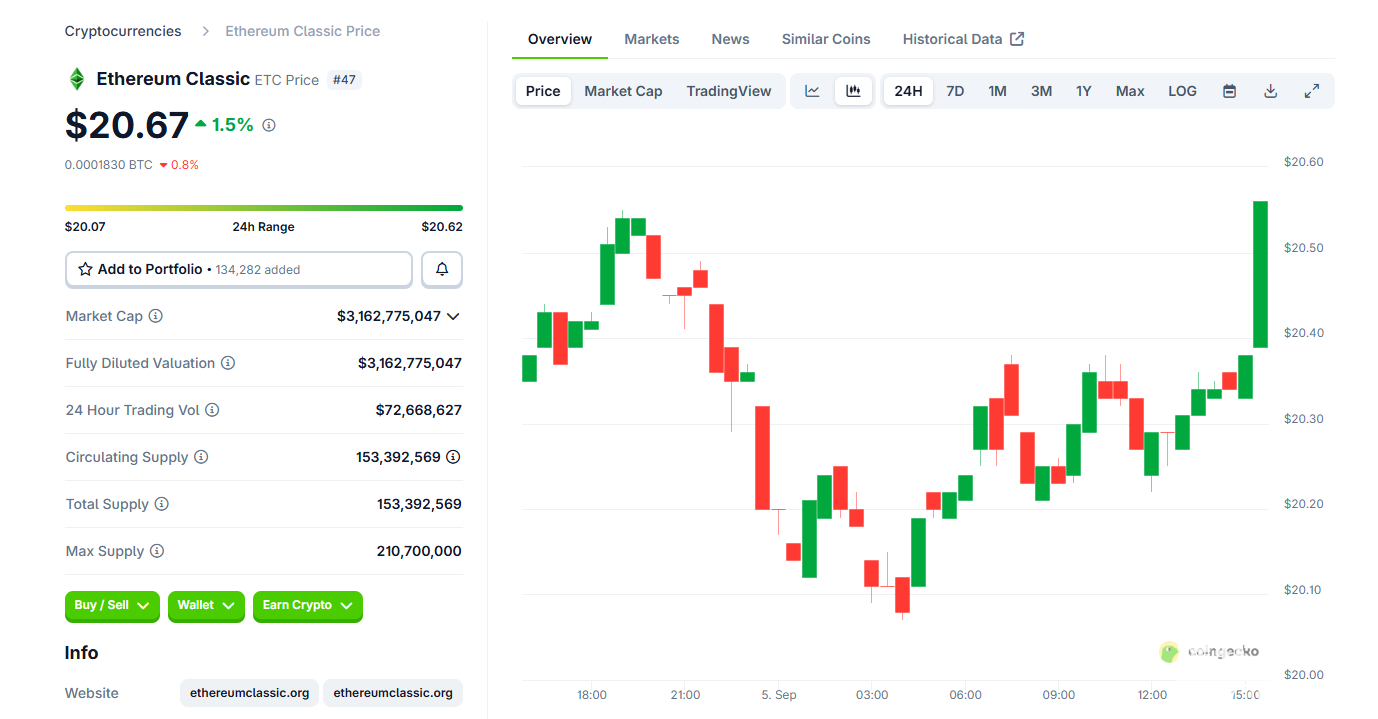This screenshot has width=1378, height=719.
Task: Open the Cryptocurrencies breadcrumb link
Action: (x=123, y=31)
